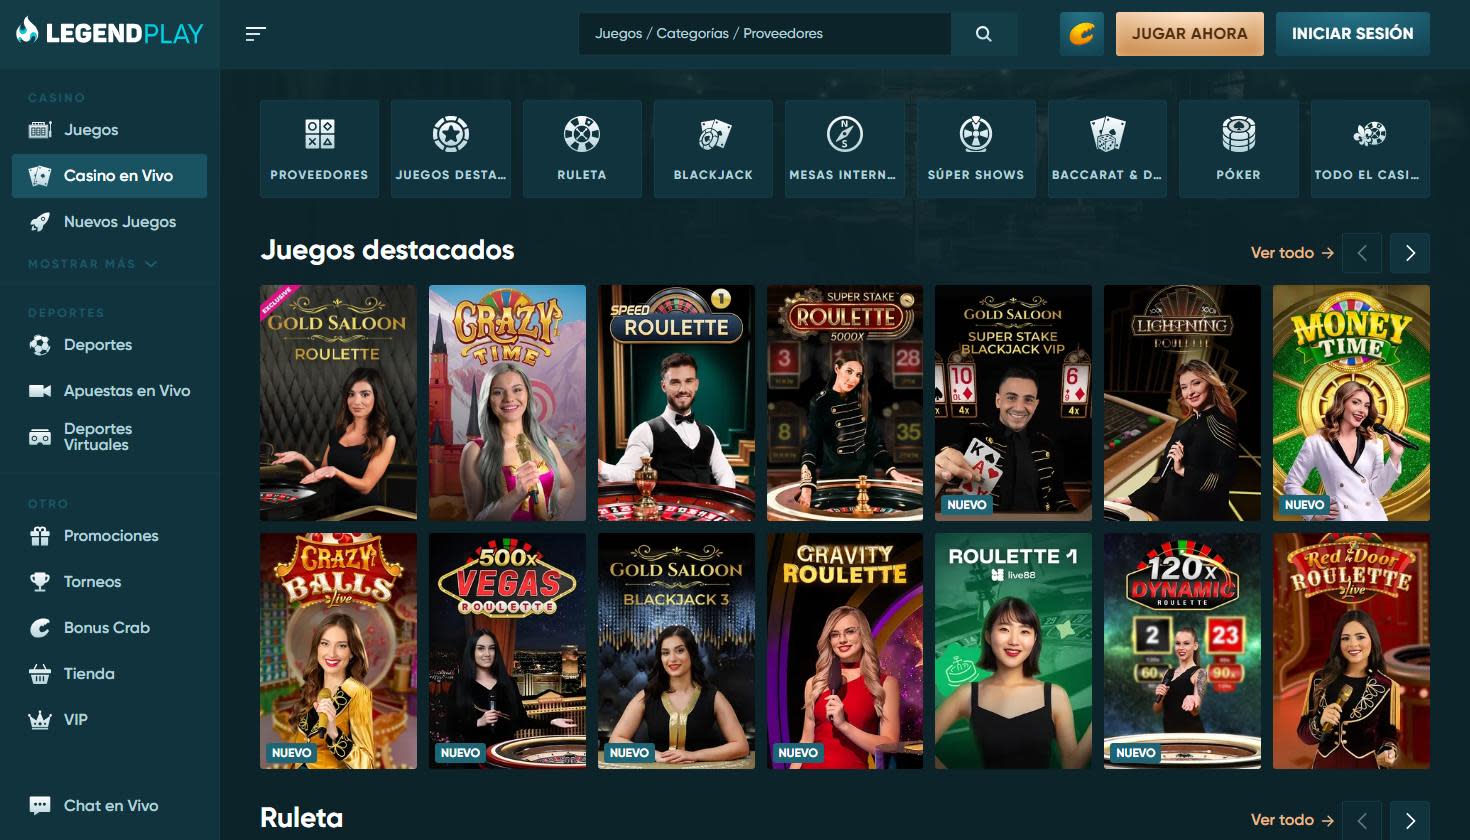Screen dimensions: 1470x840
Task: Open Ver todo link for Juegos destacados
Action: [x=1292, y=253]
